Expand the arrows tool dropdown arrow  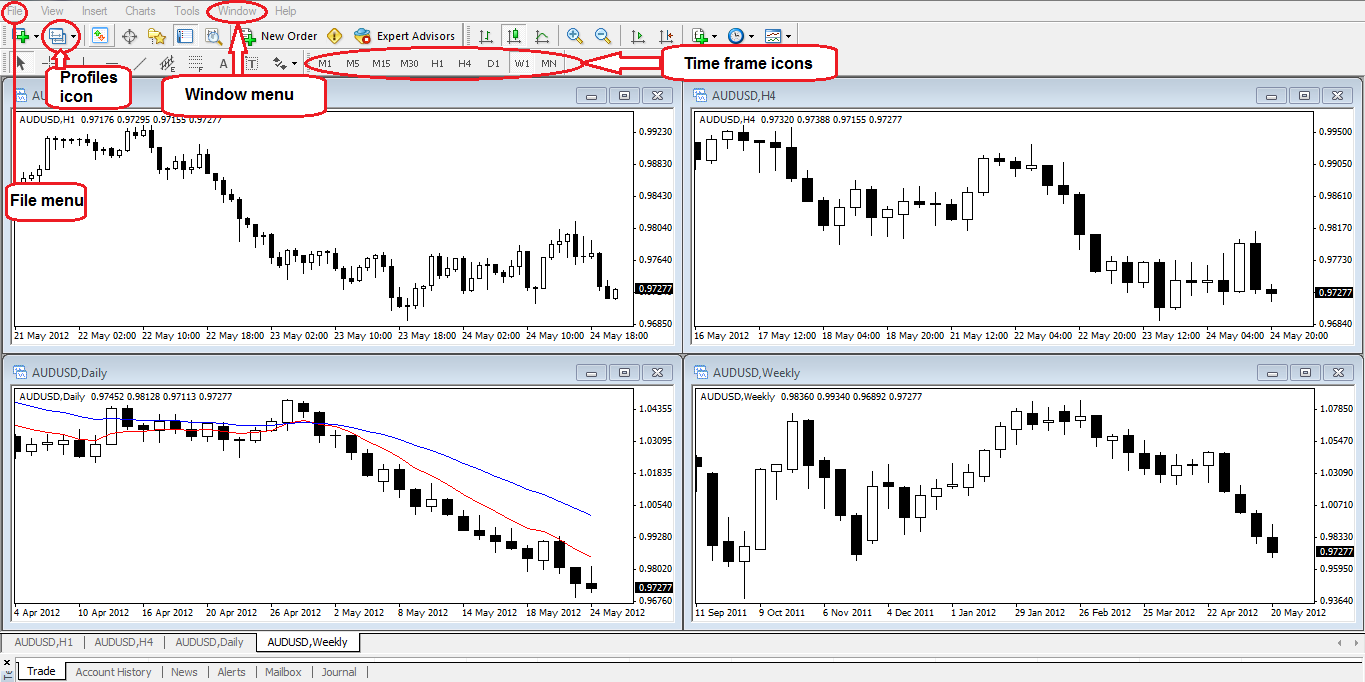coord(294,63)
